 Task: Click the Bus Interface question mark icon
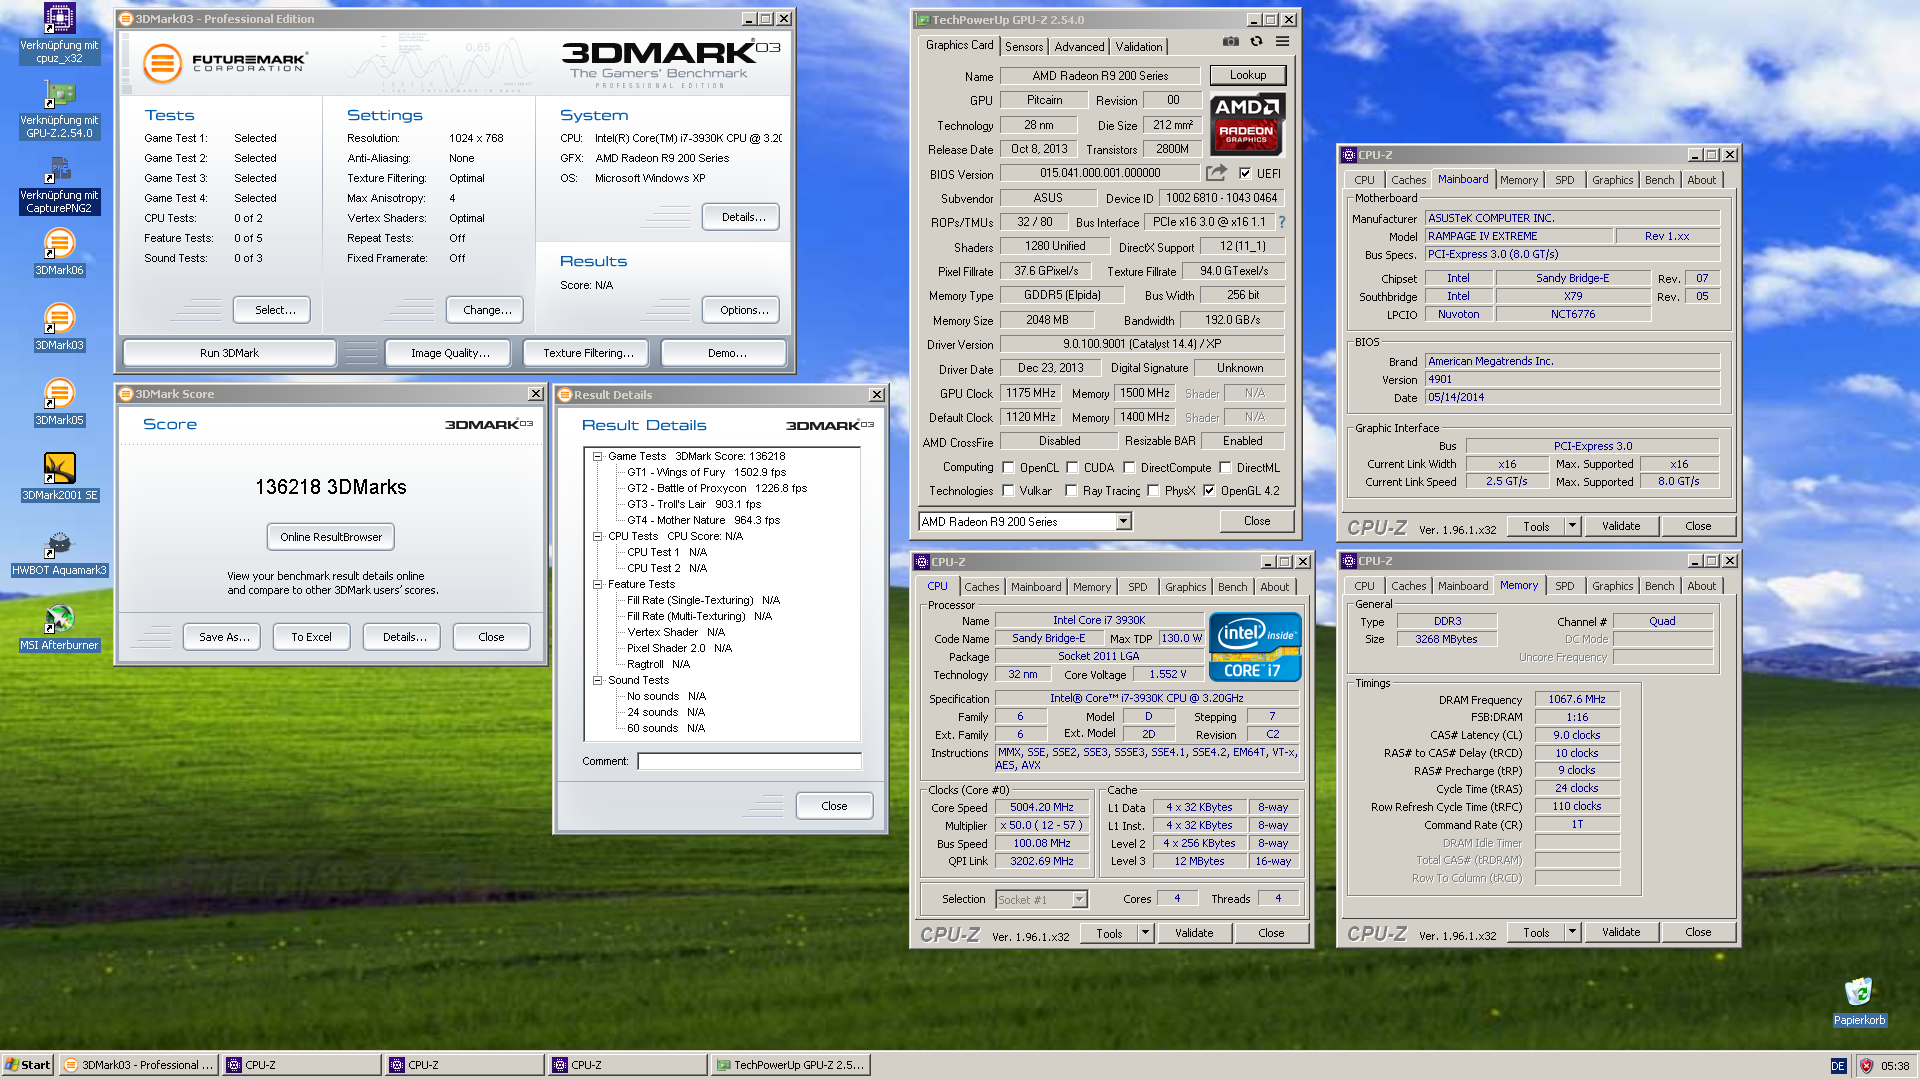tap(1282, 222)
